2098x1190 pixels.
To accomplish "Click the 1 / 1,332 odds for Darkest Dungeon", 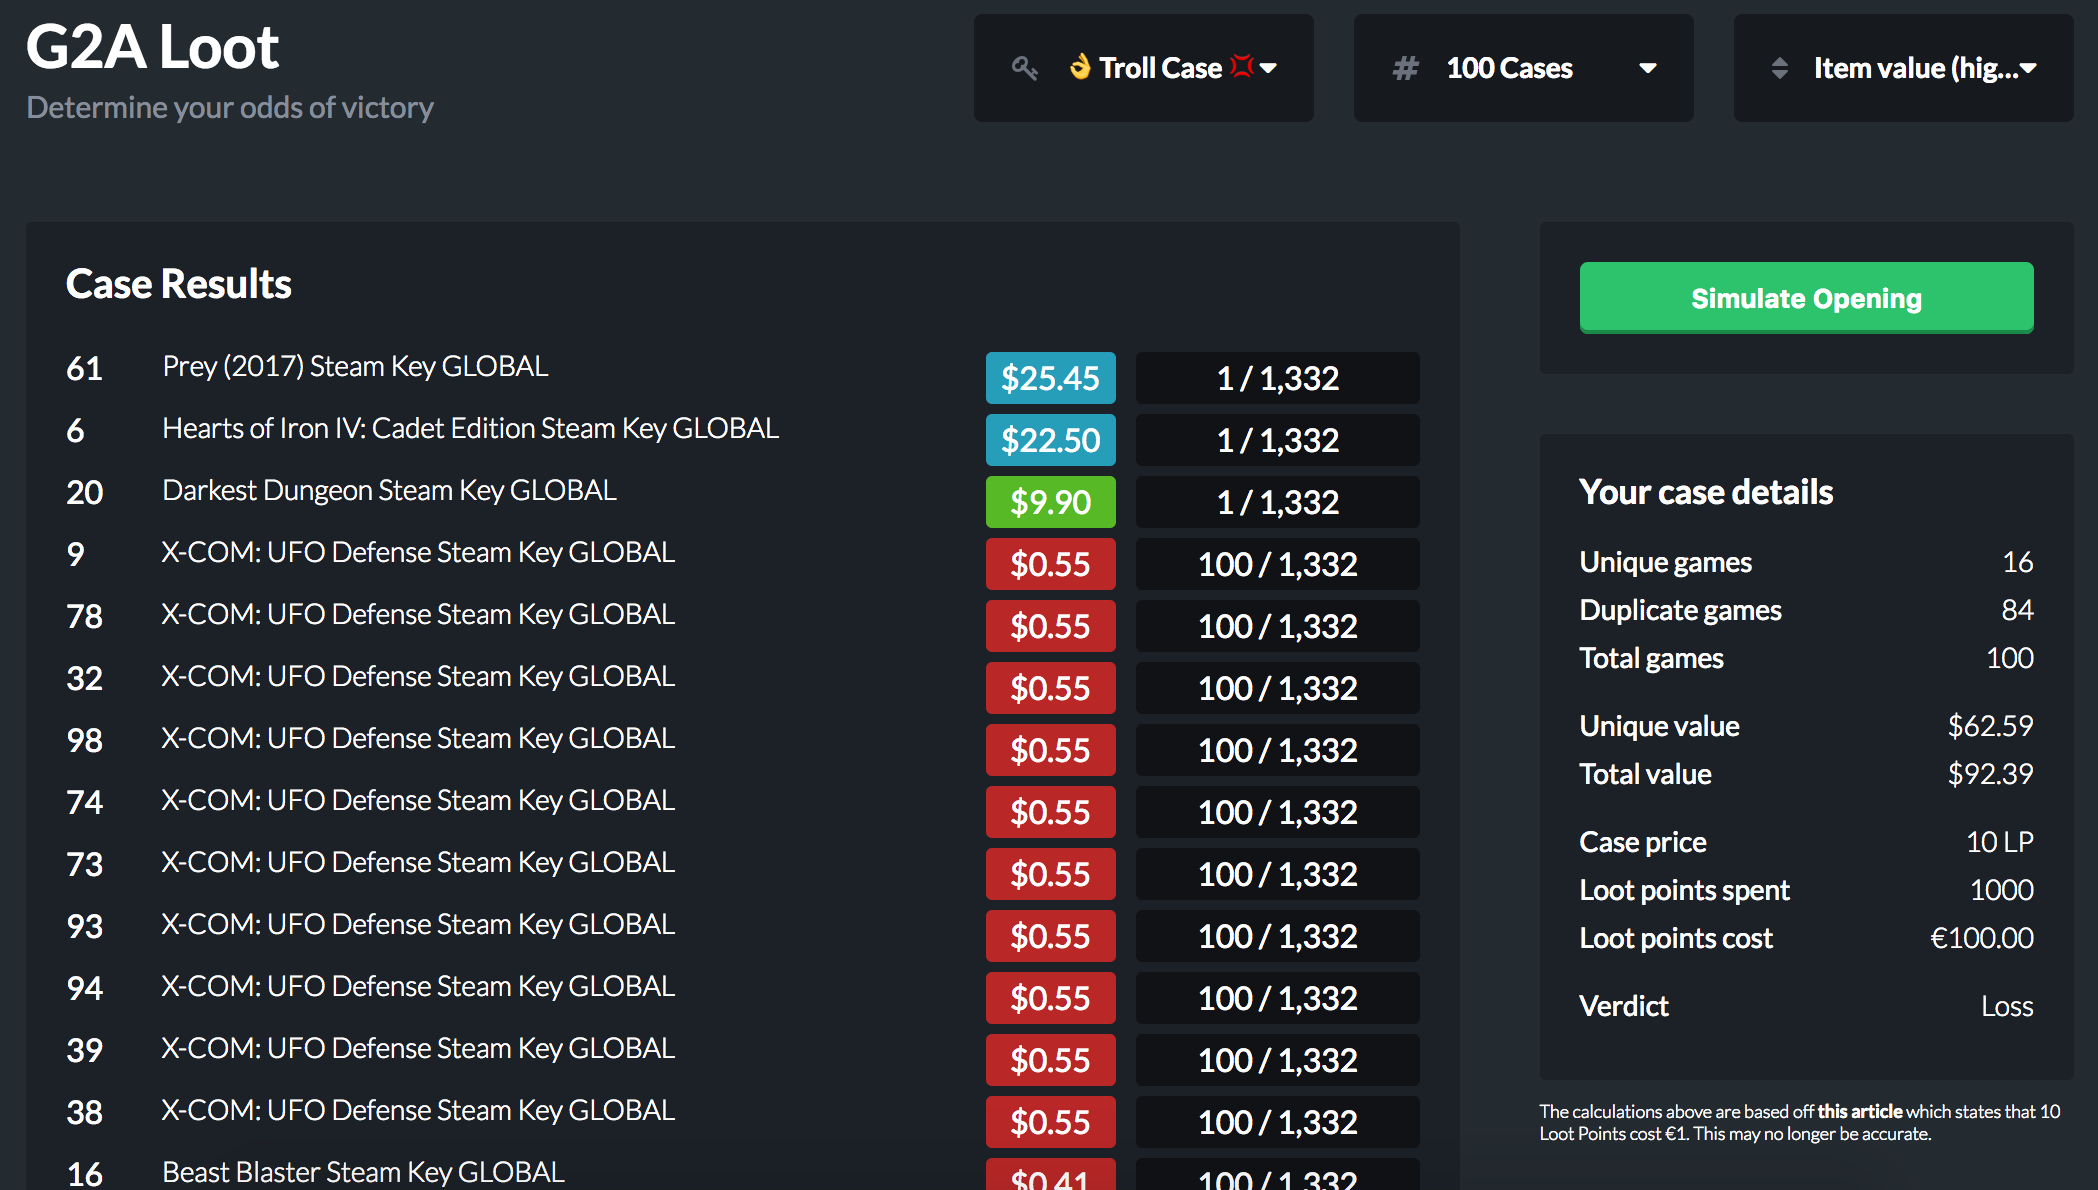I will (1277, 502).
